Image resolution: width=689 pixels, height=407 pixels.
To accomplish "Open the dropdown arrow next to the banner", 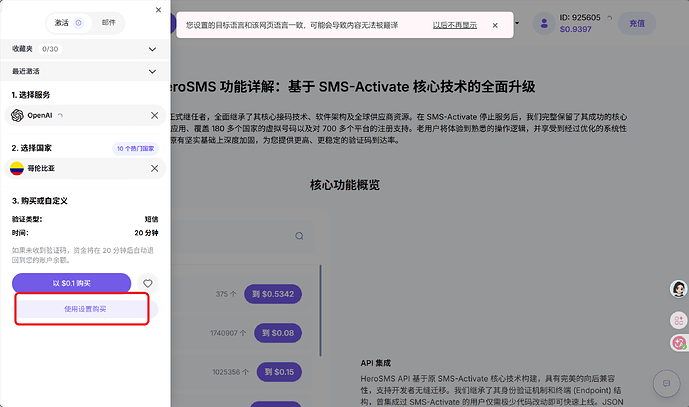I will click(x=517, y=23).
